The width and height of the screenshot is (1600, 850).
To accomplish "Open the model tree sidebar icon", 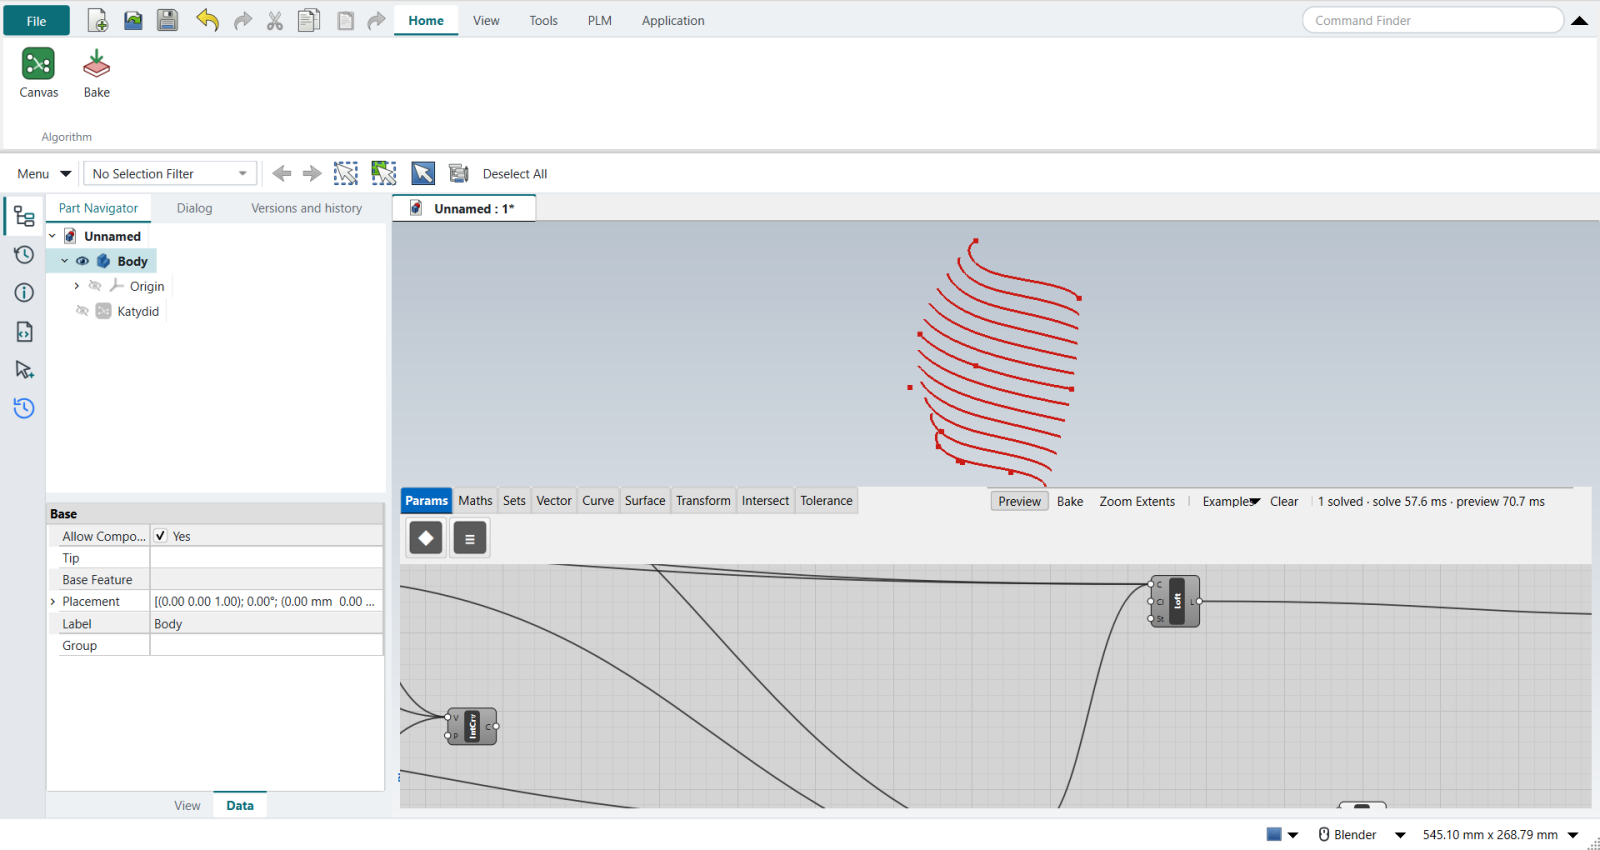I will (24, 216).
